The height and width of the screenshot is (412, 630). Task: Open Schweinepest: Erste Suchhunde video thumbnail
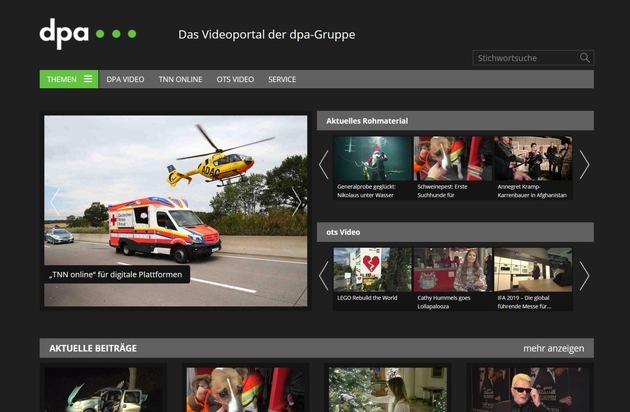click(x=453, y=158)
